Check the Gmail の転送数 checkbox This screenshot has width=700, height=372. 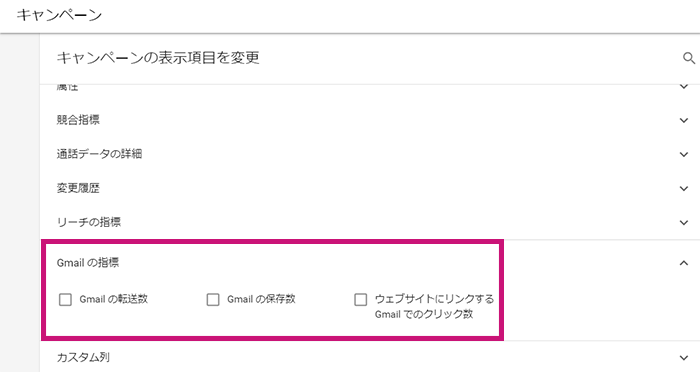66,299
